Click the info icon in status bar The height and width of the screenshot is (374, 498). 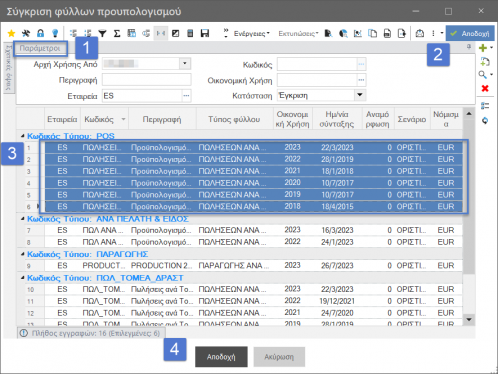click(x=24, y=333)
